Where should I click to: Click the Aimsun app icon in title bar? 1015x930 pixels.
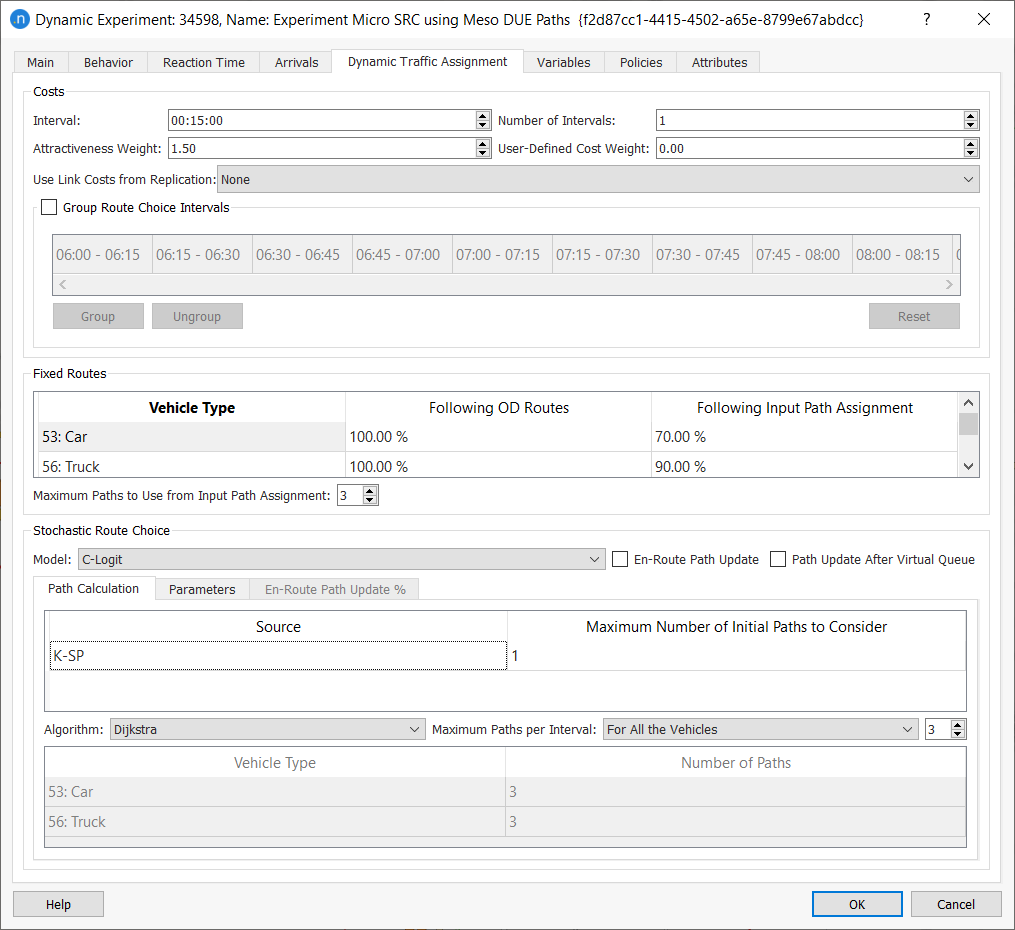20,20
